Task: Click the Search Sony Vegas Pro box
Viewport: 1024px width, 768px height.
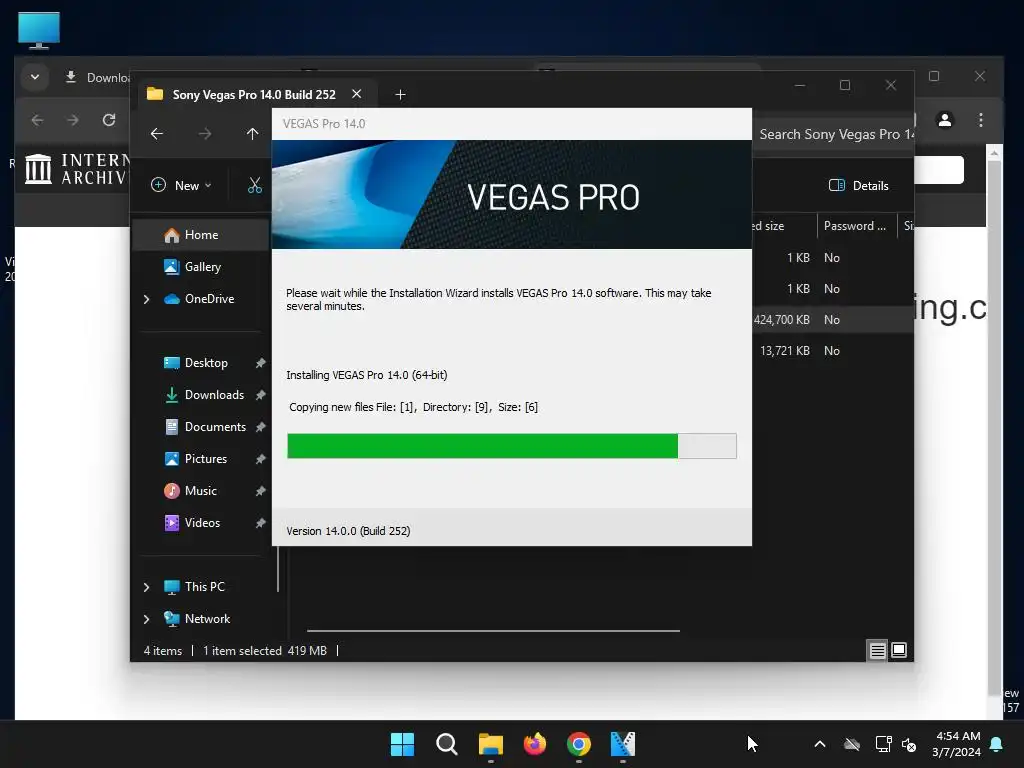Action: (x=834, y=135)
